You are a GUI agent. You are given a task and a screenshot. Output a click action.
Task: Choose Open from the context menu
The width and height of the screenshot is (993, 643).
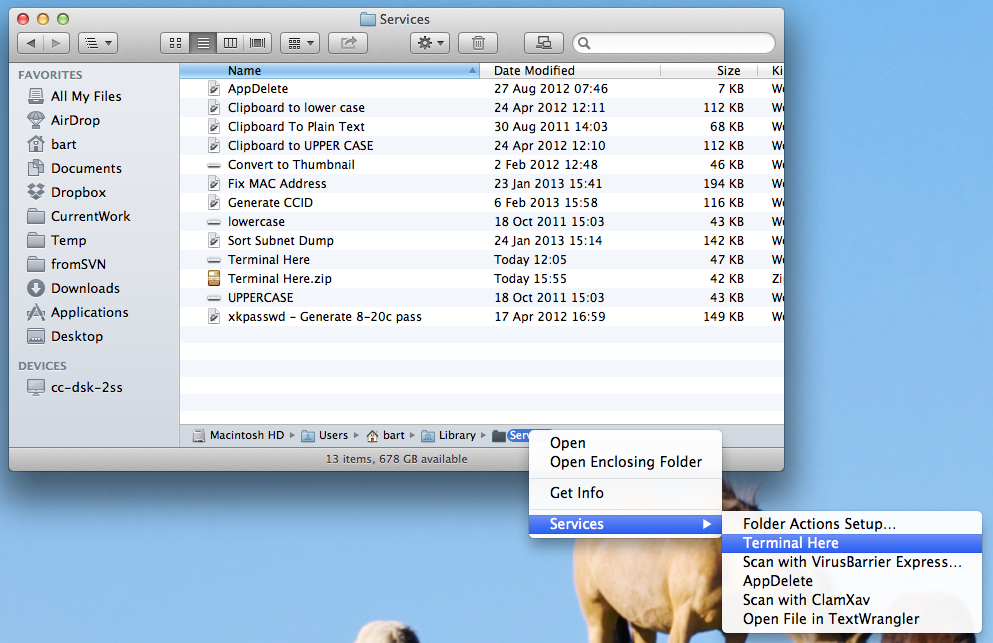(x=625, y=443)
